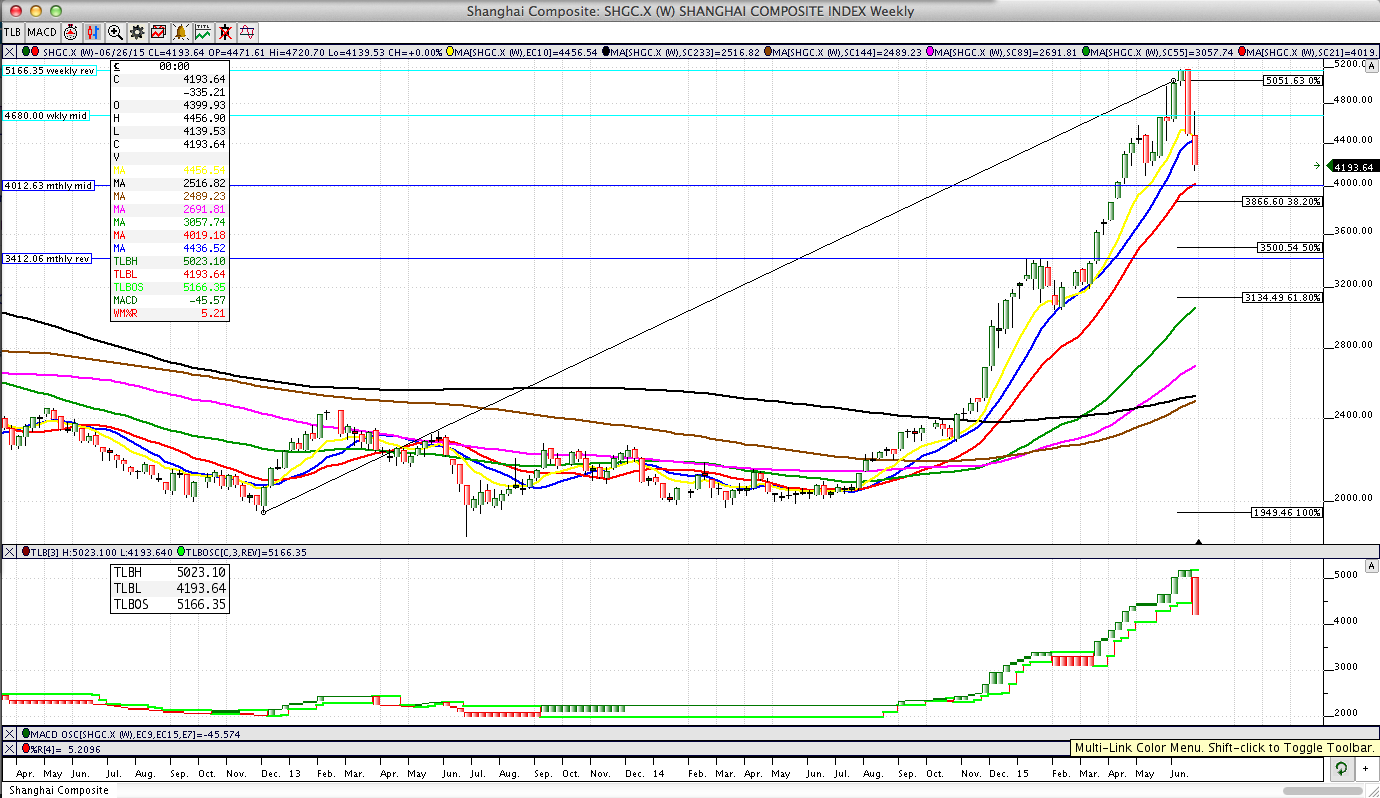Image resolution: width=1380 pixels, height=798 pixels.
Task: Click black SC233 moving average dot
Action: click(x=606, y=52)
